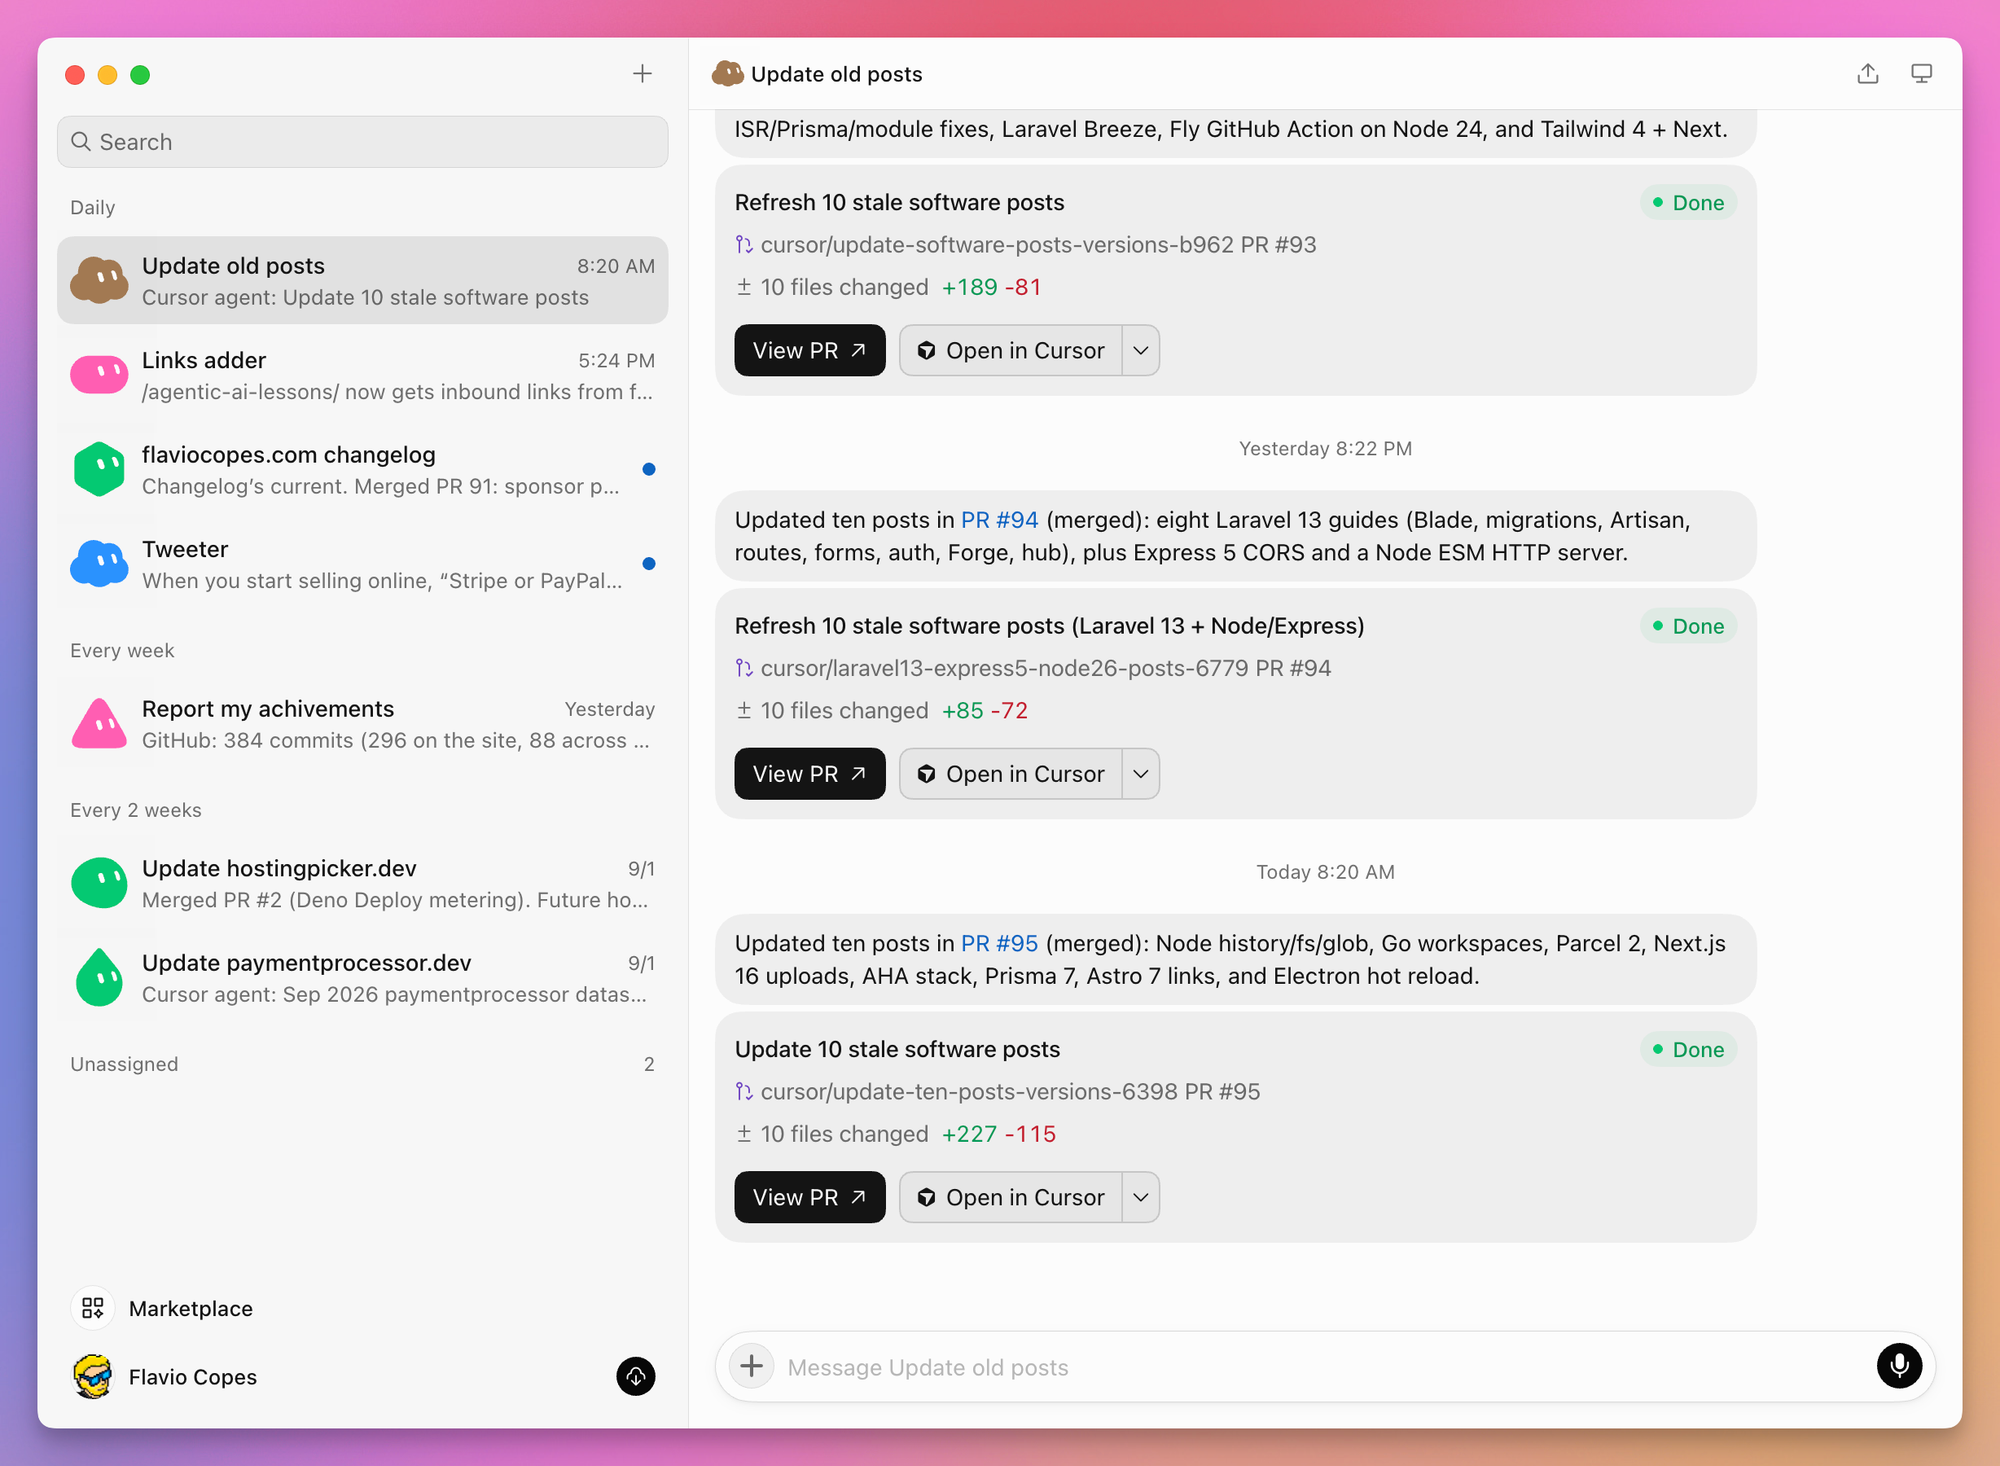The width and height of the screenshot is (2000, 1466).
Task: Expand the Unassigned section
Action: pyautogui.click(x=362, y=1064)
